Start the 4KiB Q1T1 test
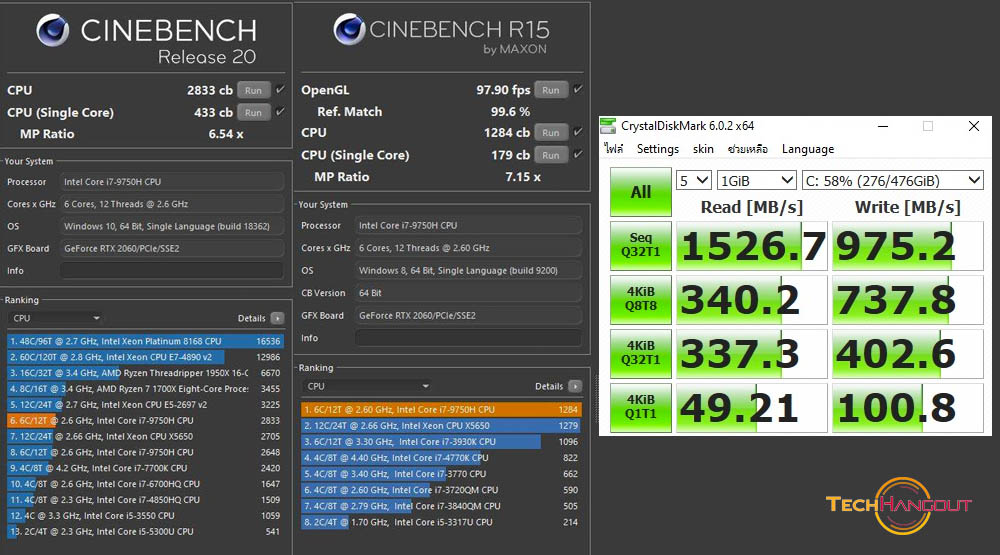Screen dimensions: 1000x555 click(641, 408)
